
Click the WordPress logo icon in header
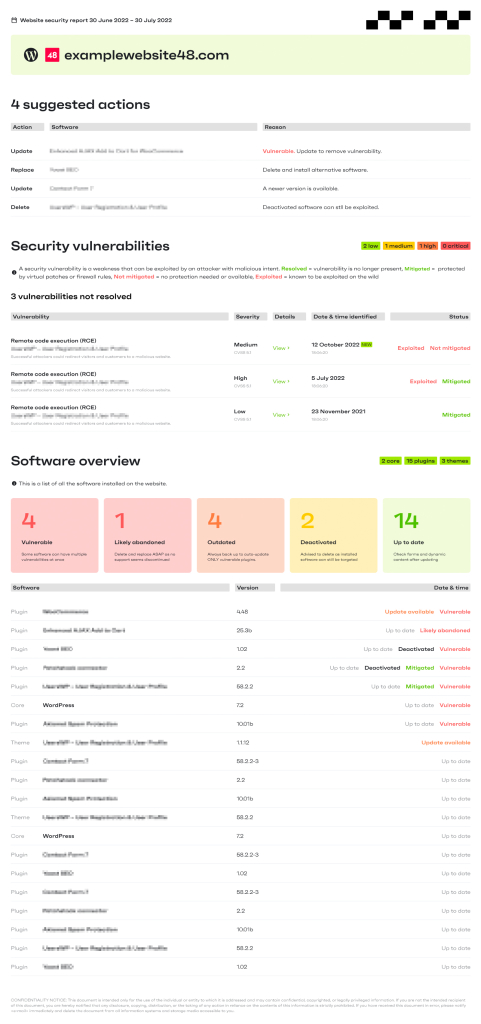[31, 55]
